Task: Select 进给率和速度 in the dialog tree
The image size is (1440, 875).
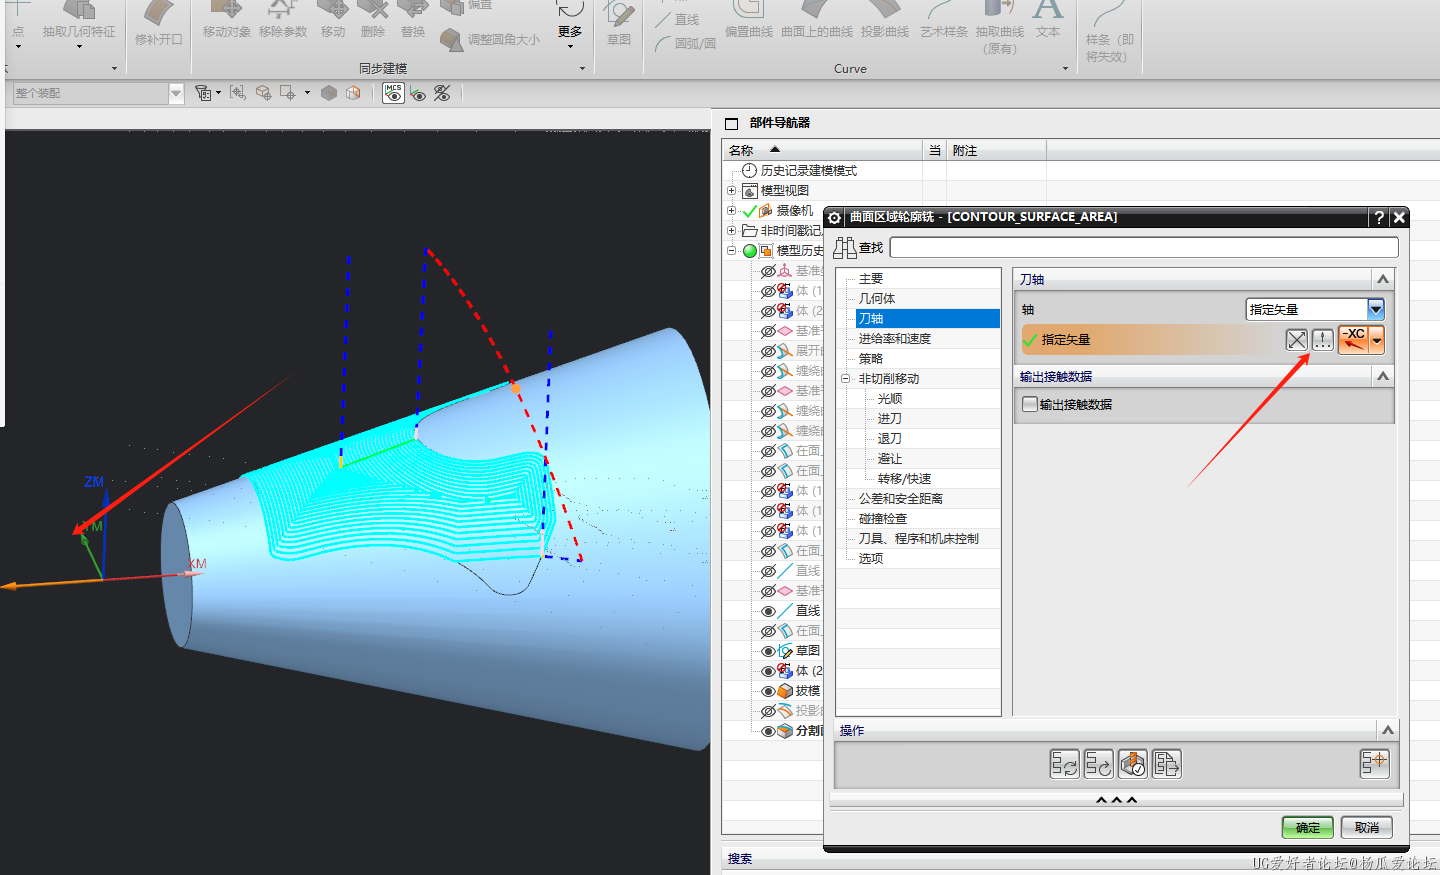Action: [x=895, y=339]
